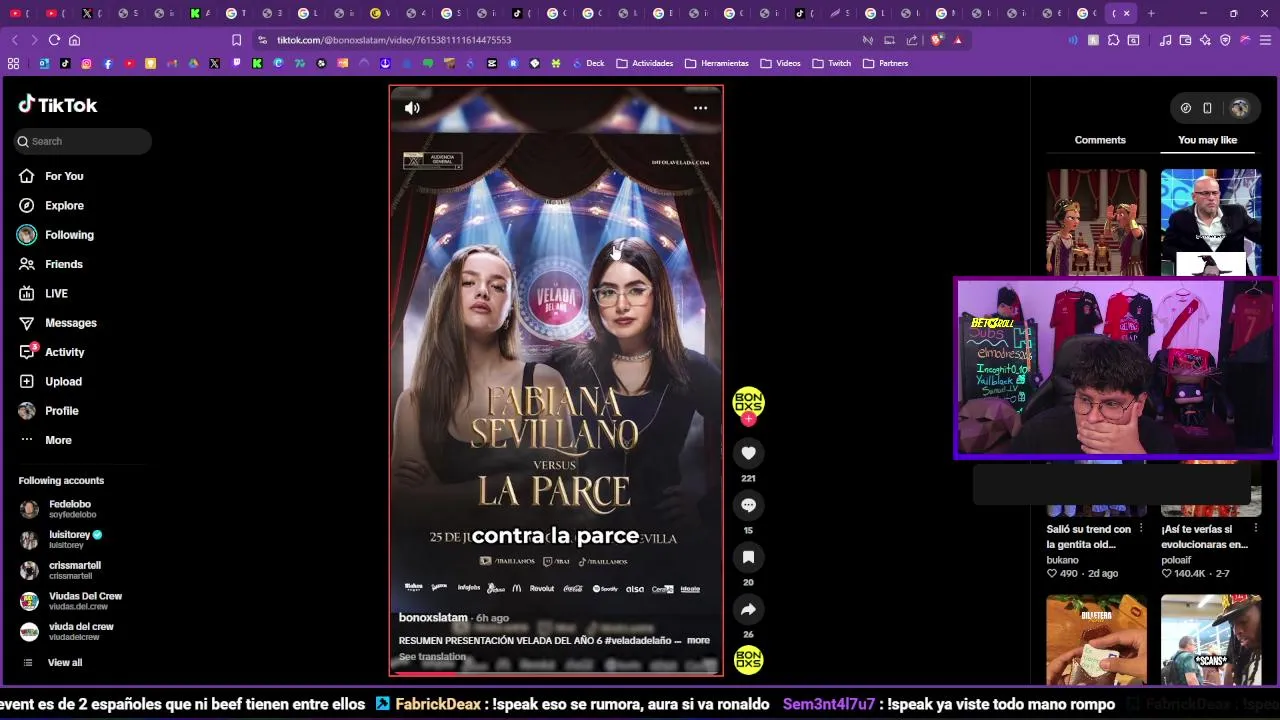The height and width of the screenshot is (720, 1280).
Task: Expand View all following accounts
Action: (x=52, y=663)
